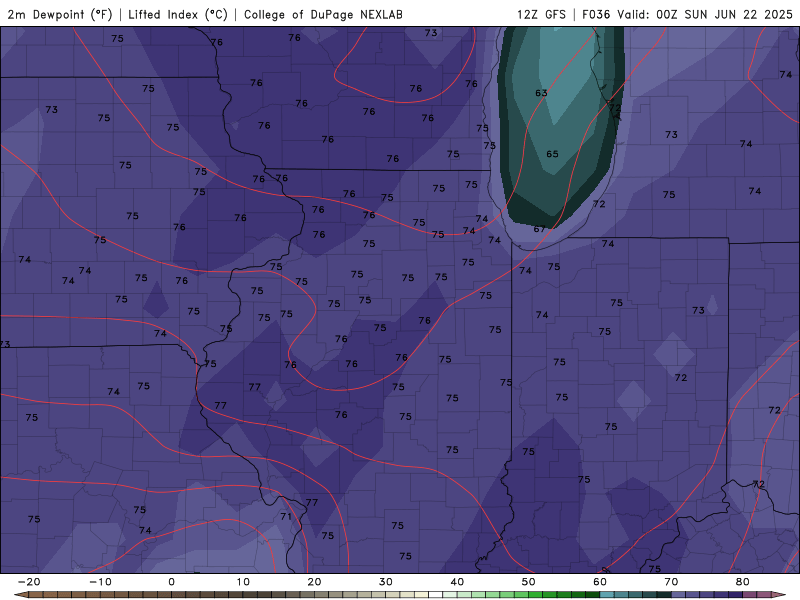Click the "-20" color scale label
Screen dimensions: 800x600
[29, 582]
